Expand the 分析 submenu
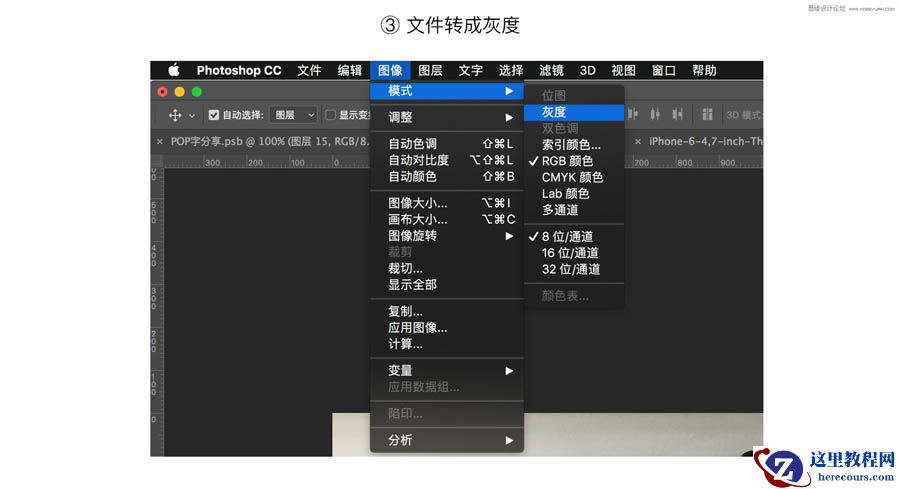 click(x=447, y=440)
